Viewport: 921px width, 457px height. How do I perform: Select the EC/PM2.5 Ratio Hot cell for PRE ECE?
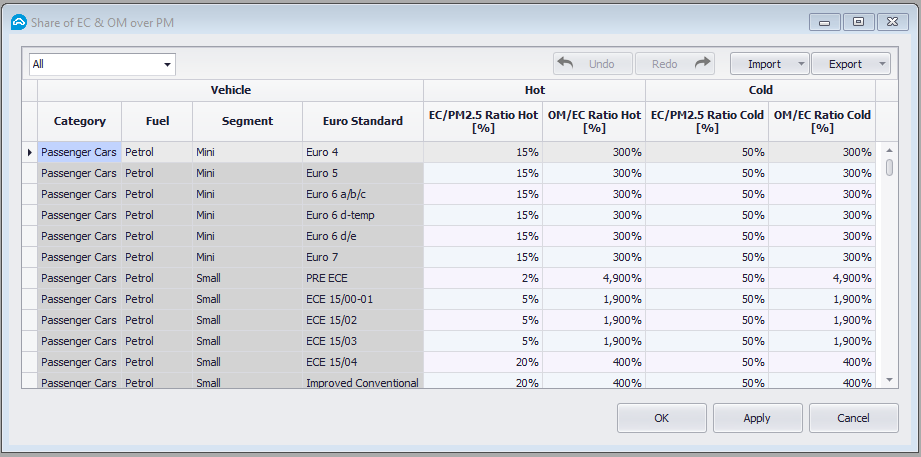pyautogui.click(x=483, y=278)
